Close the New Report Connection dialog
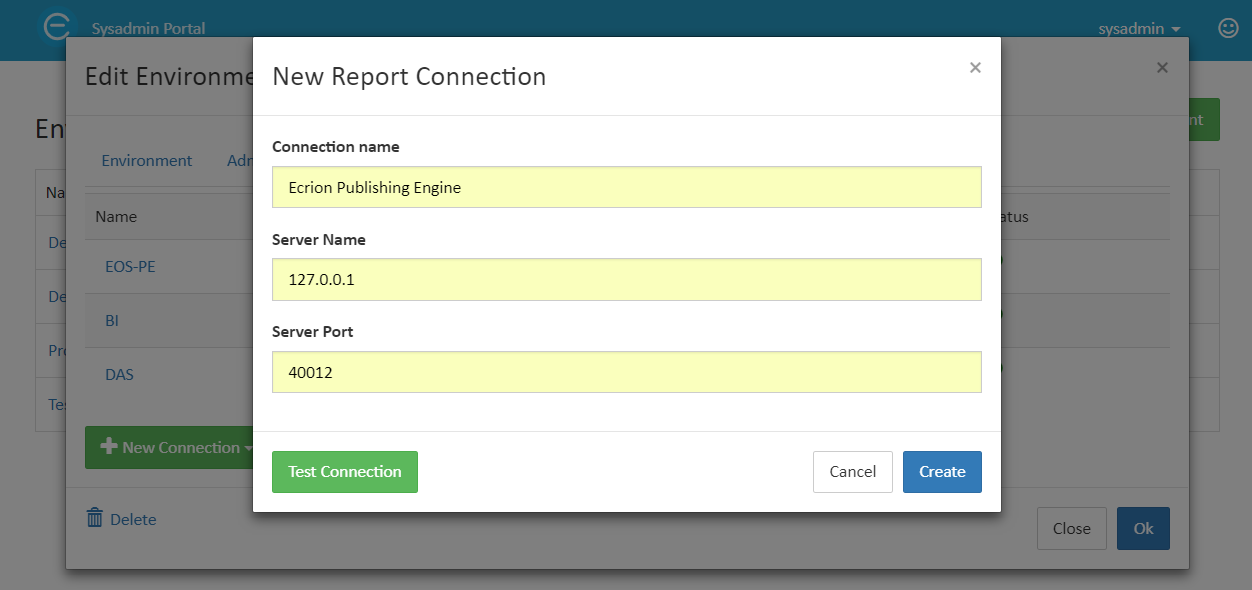Screen dimensions: 1252x590 (975, 68)
